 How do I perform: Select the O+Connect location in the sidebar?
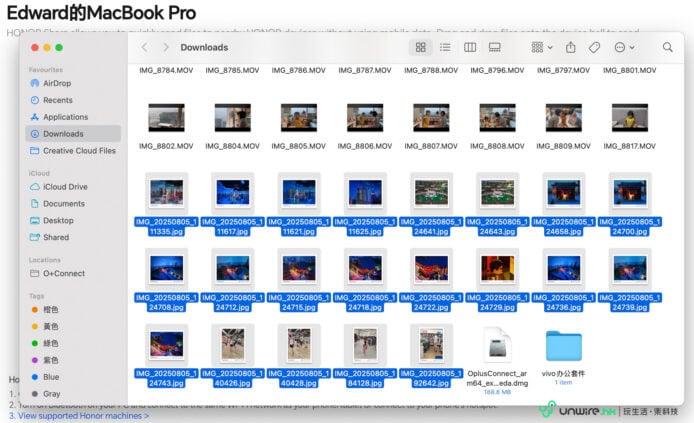[63, 273]
